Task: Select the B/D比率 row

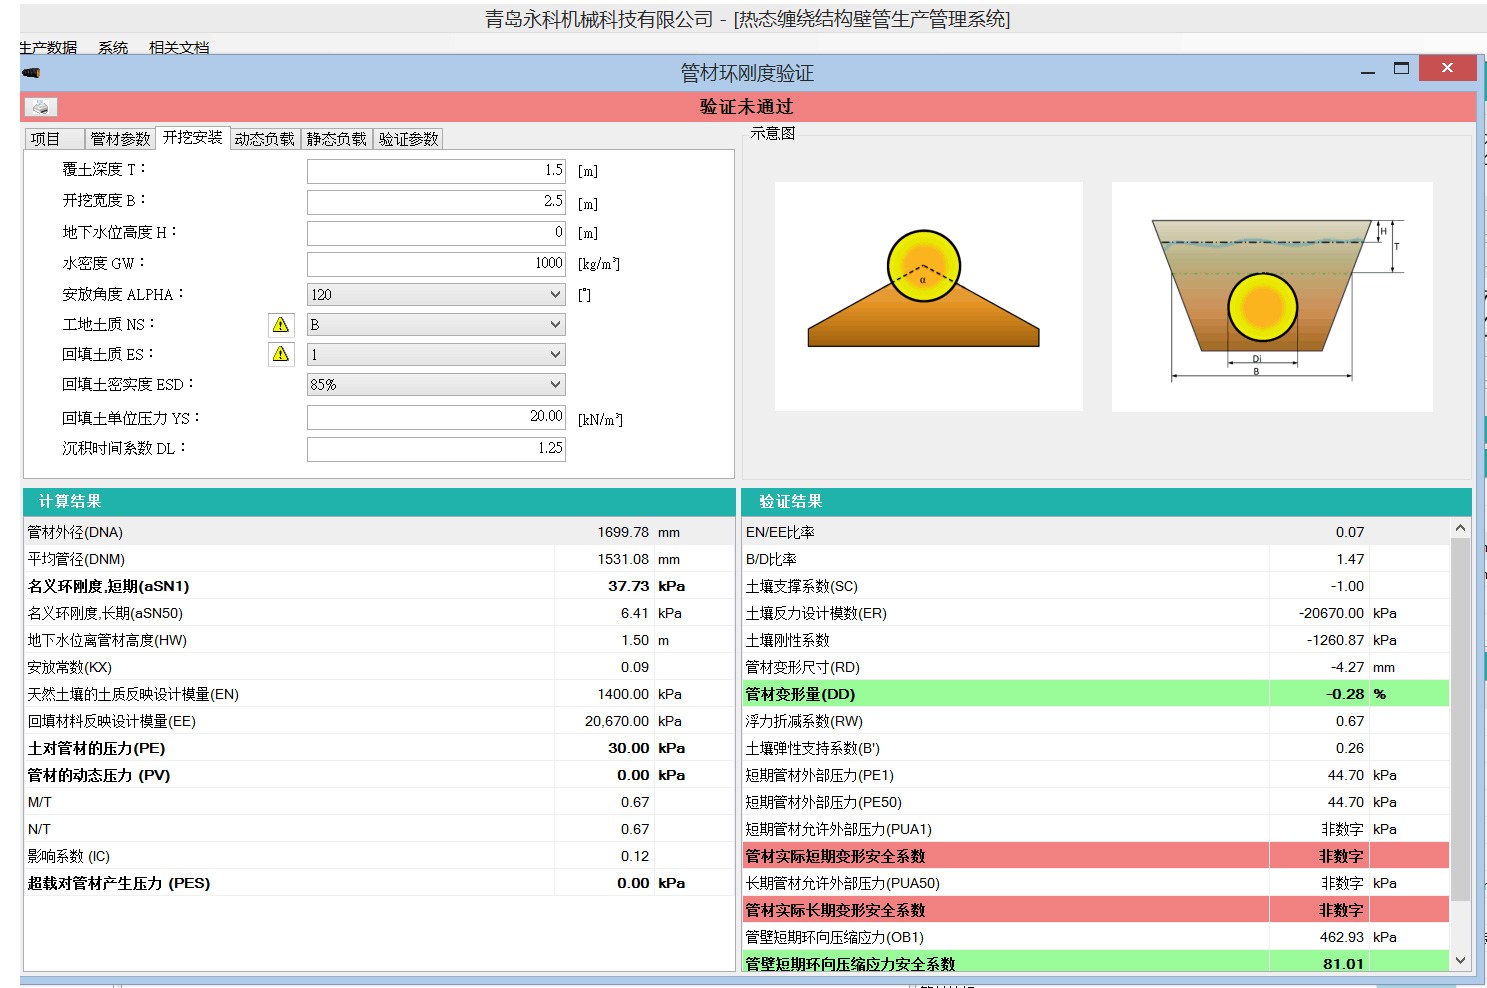Action: [1096, 559]
